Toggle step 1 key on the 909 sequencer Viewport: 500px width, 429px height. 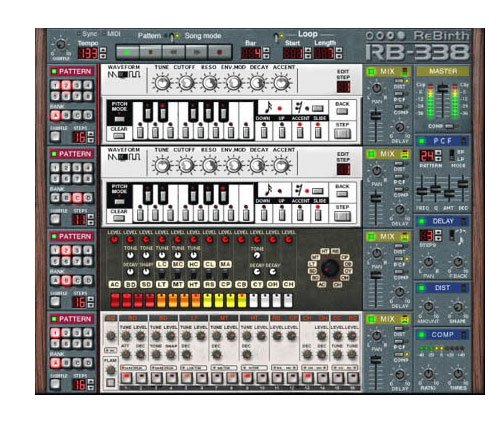click(126, 378)
